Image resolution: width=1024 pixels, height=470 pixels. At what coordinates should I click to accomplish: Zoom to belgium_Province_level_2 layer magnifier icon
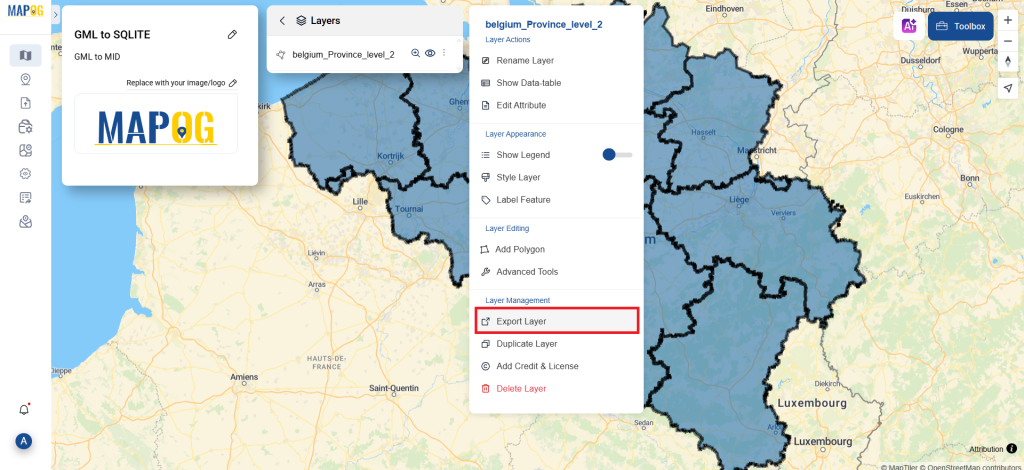point(415,54)
